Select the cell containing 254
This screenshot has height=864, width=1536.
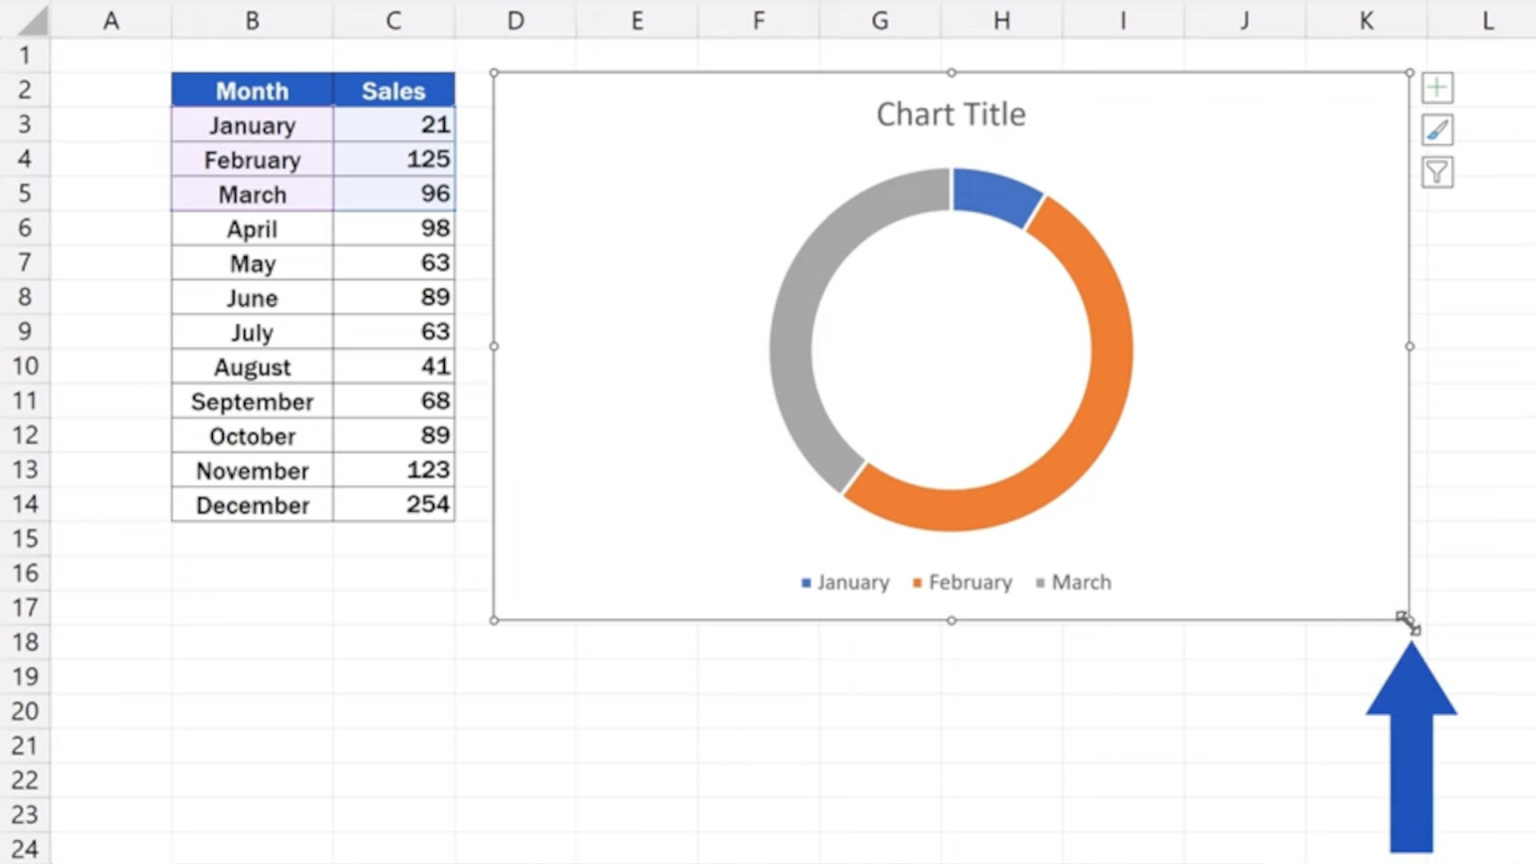point(394,505)
